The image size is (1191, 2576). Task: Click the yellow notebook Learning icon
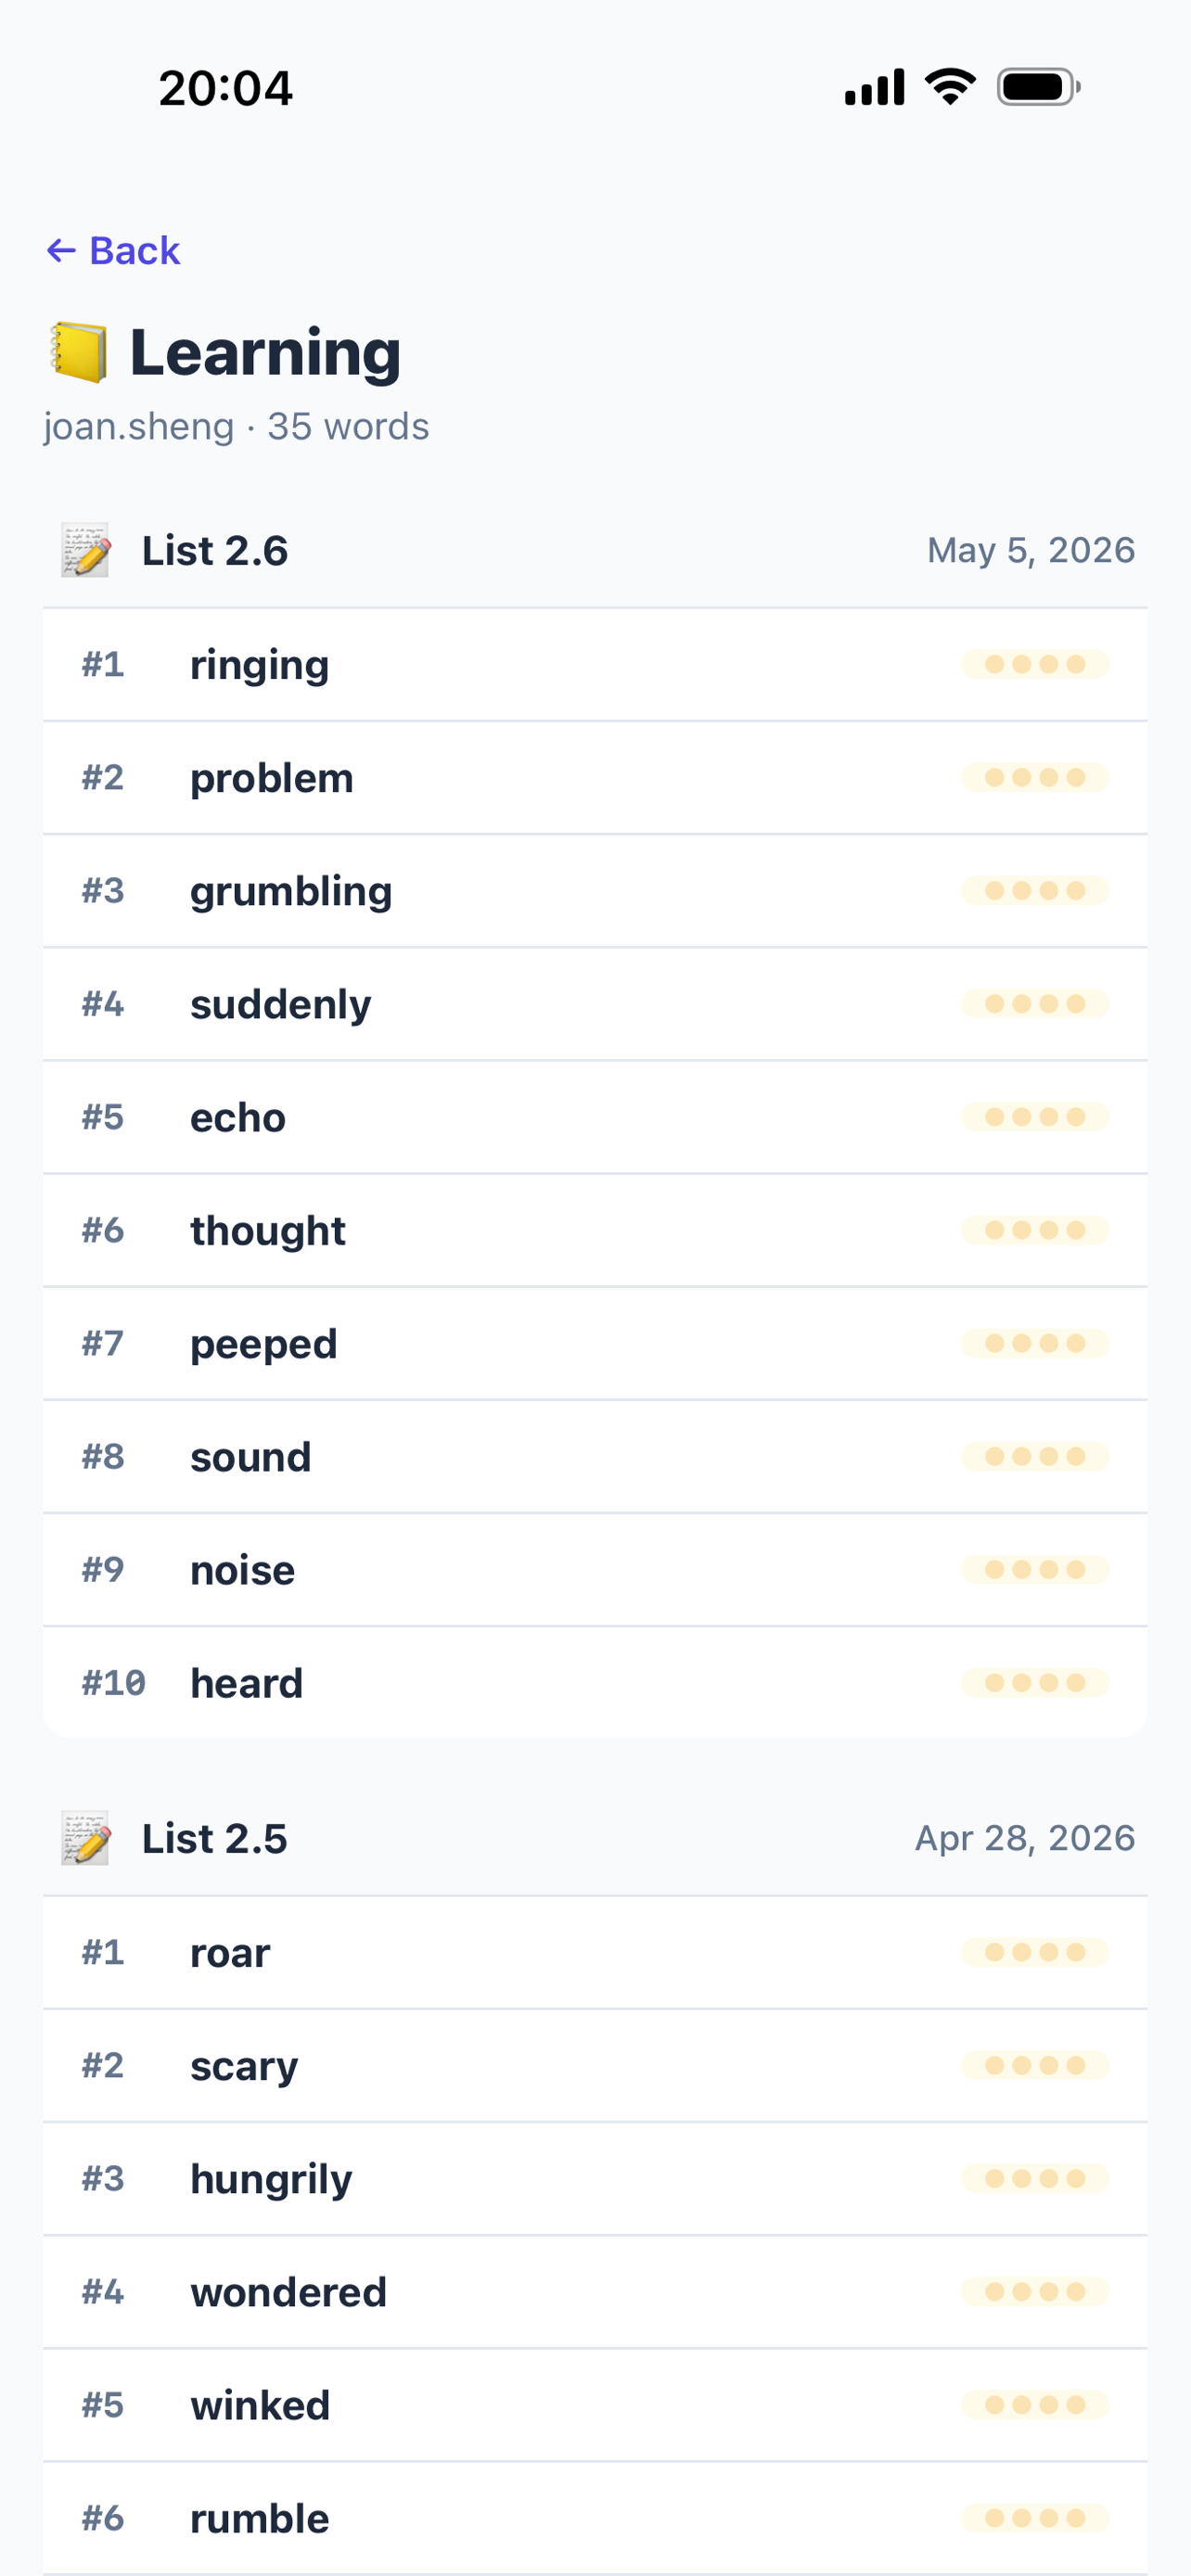tap(79, 352)
